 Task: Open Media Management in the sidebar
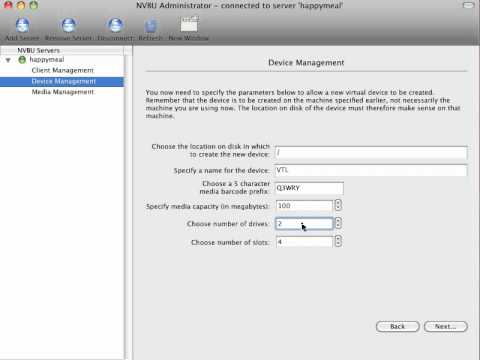click(x=63, y=92)
